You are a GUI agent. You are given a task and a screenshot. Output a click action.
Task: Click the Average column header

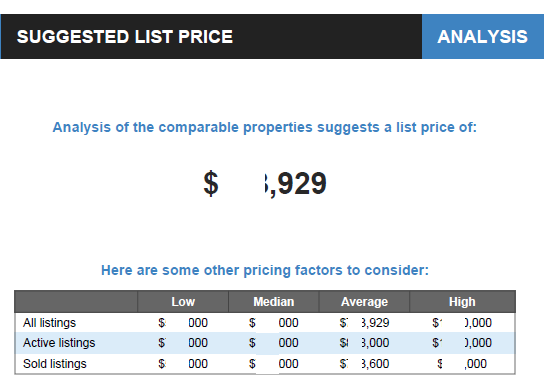(364, 302)
